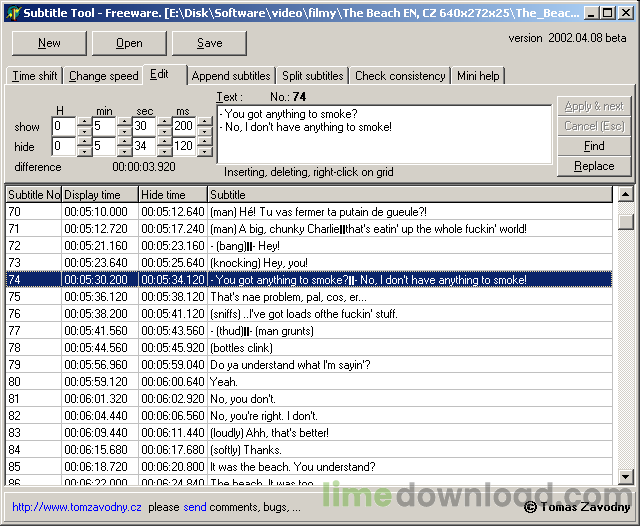Increase the hide seconds spinner value
The image size is (640, 526).
click(x=163, y=141)
